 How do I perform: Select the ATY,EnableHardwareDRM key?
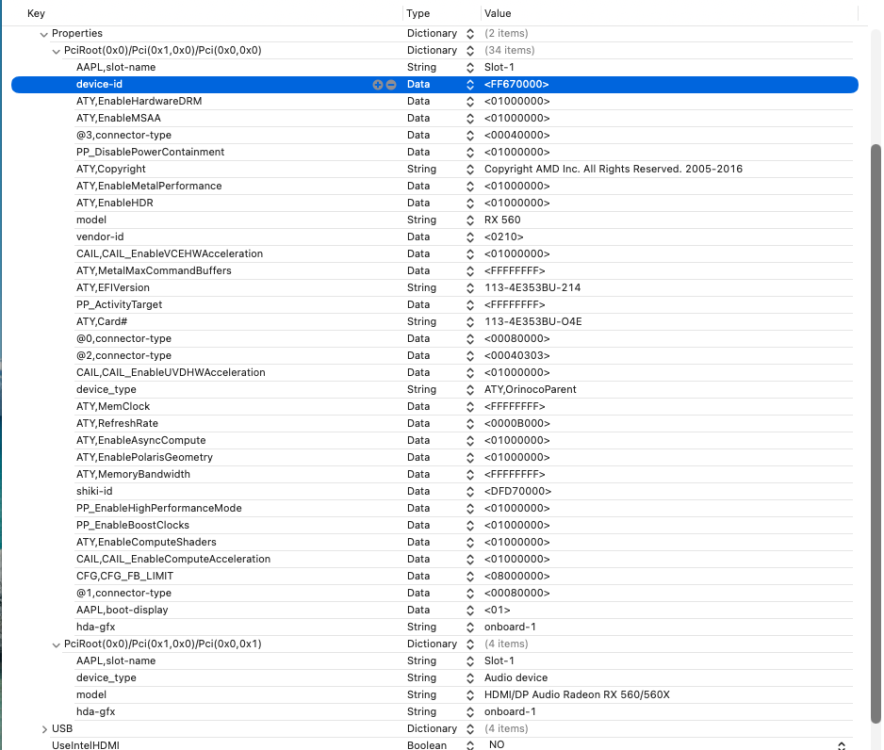[x=139, y=102]
